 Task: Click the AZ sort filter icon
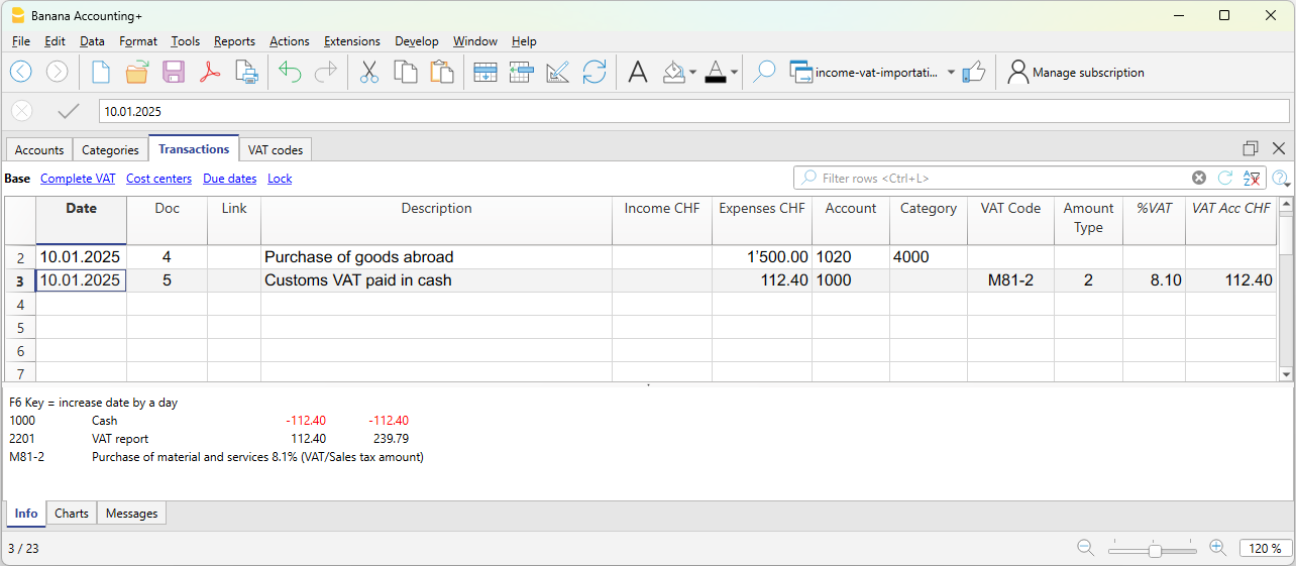(x=1251, y=178)
